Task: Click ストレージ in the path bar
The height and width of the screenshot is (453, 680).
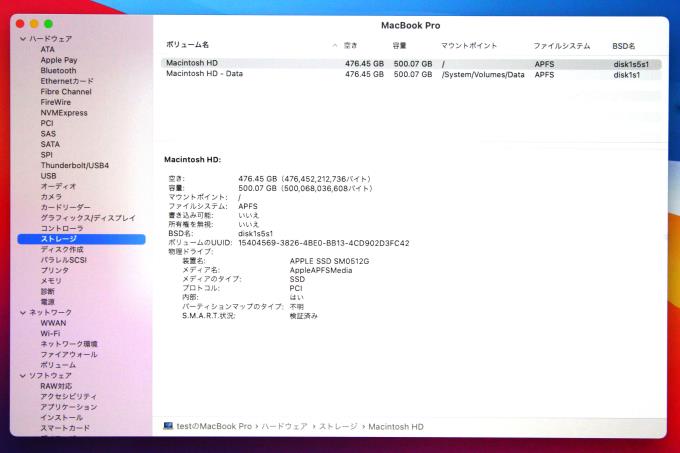Action: click(x=338, y=427)
